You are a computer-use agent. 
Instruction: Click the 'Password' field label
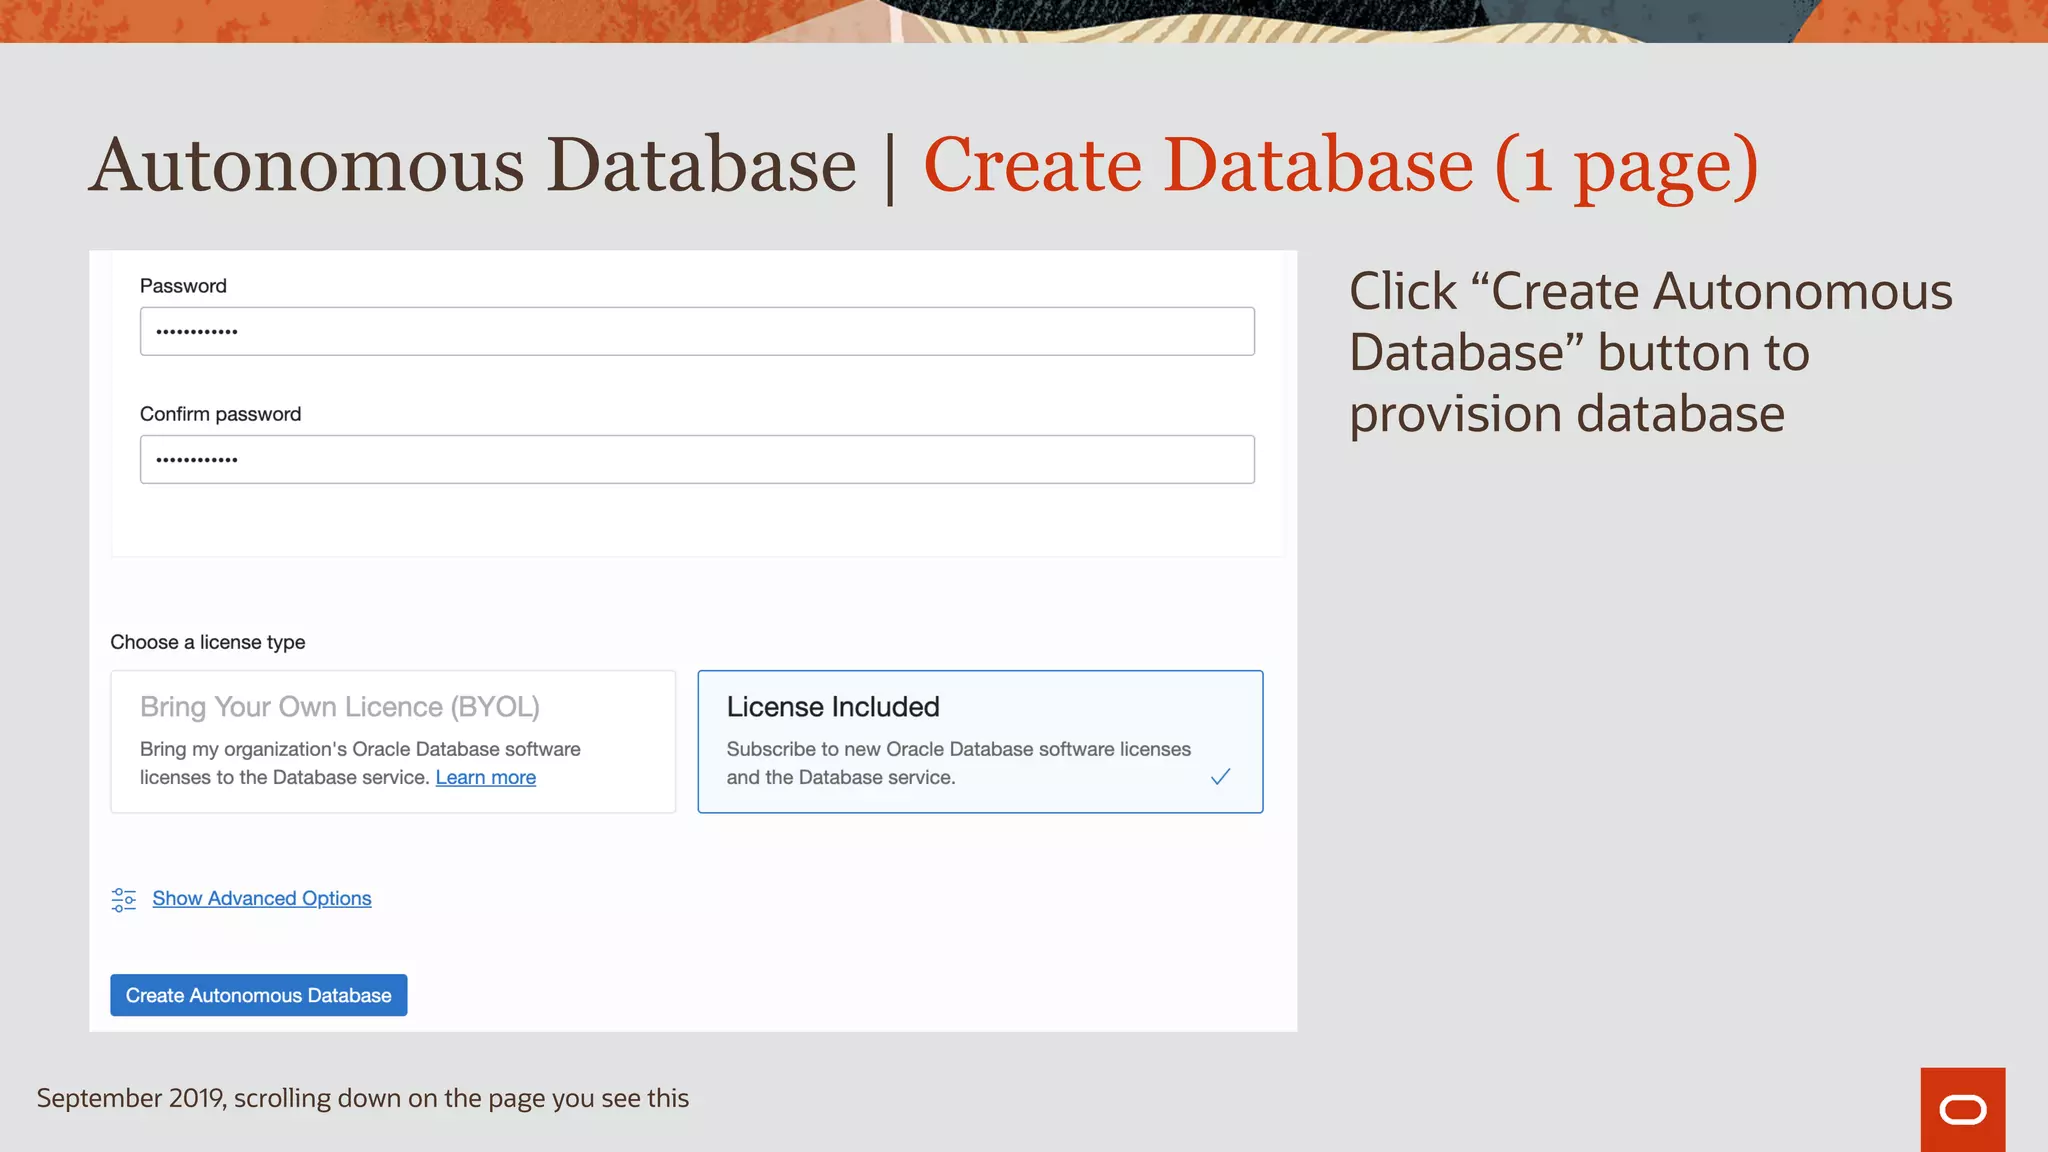[183, 286]
